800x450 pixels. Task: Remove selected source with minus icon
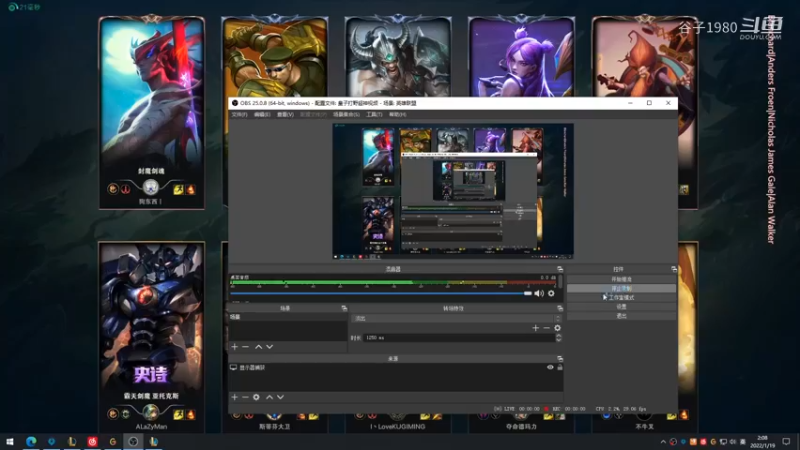245,397
